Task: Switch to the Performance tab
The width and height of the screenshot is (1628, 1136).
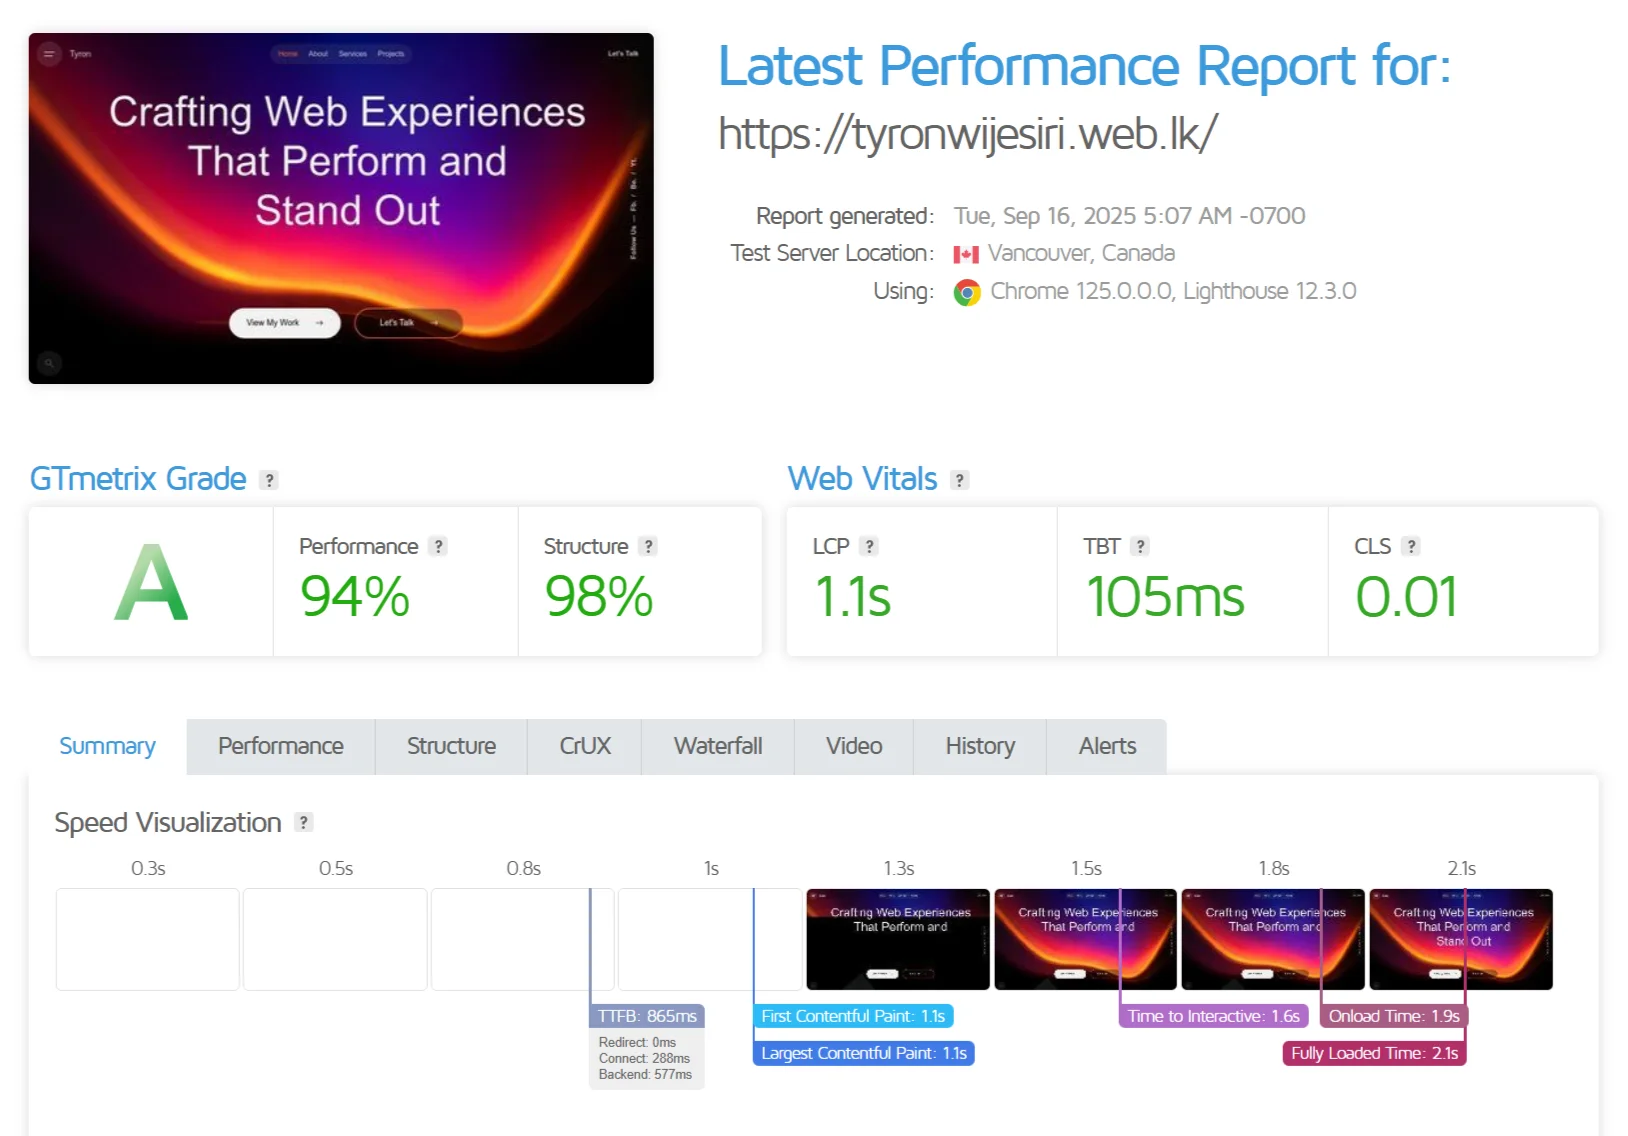Action: pos(280,746)
